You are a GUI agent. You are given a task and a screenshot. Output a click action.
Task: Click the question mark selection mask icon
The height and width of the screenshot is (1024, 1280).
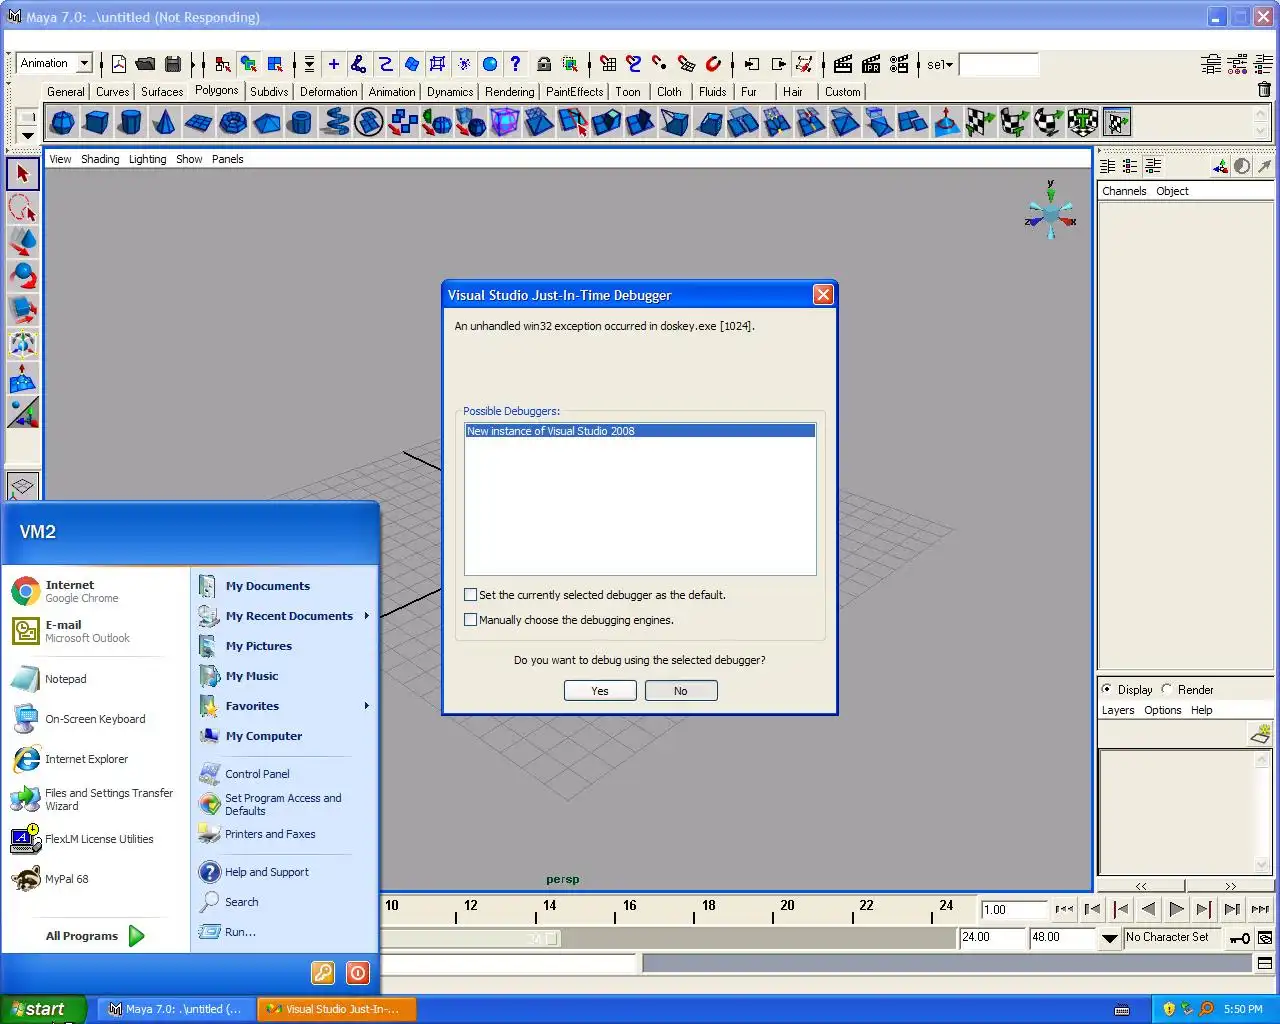[515, 64]
